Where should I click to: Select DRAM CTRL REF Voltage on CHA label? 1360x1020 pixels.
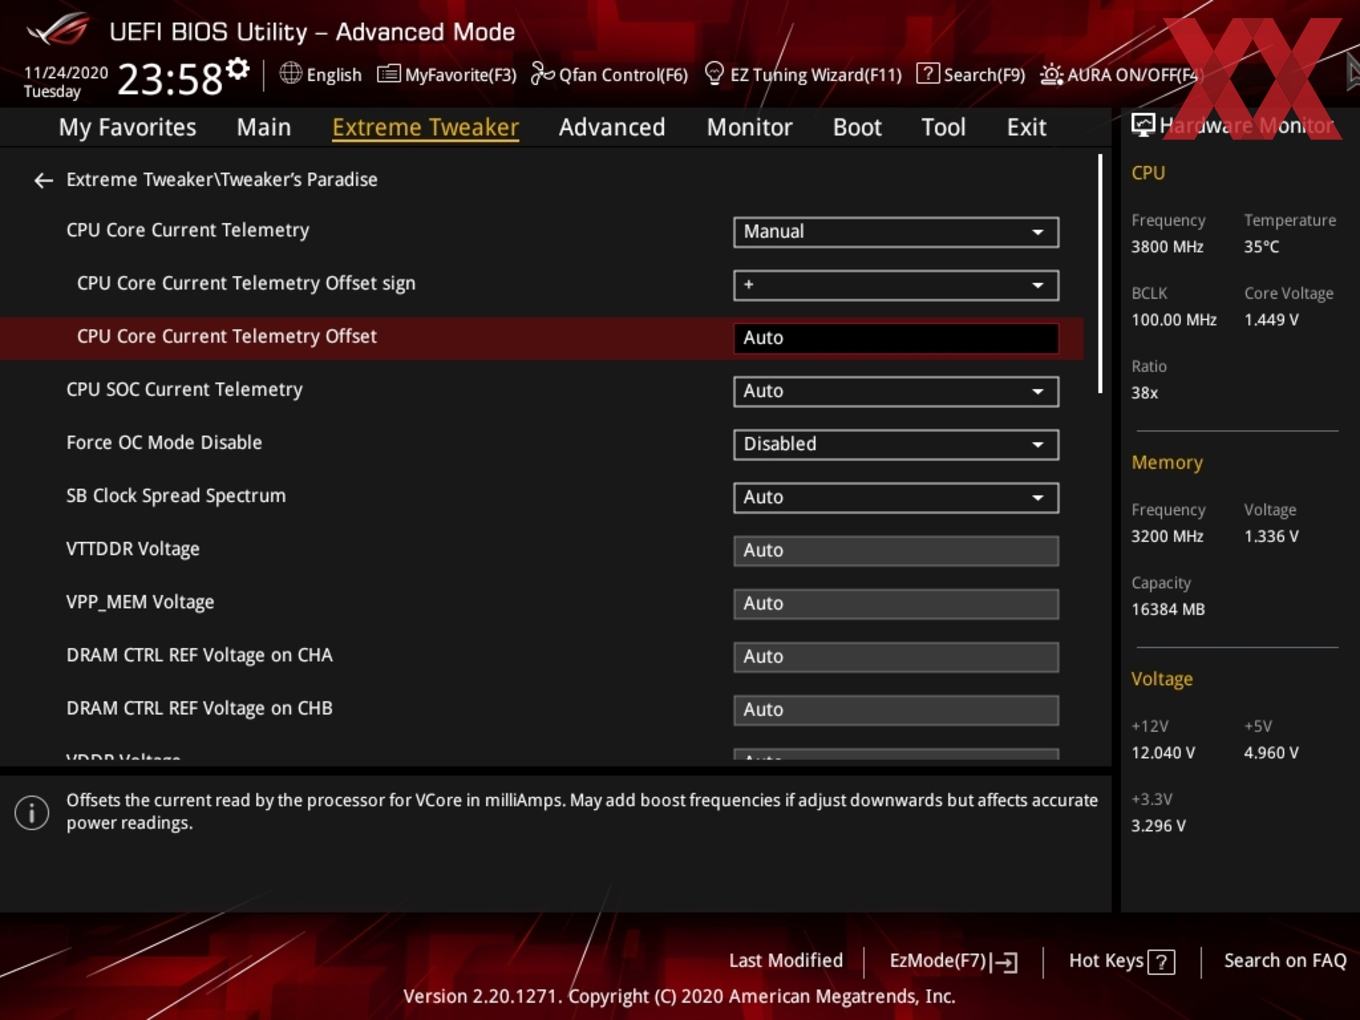199,655
